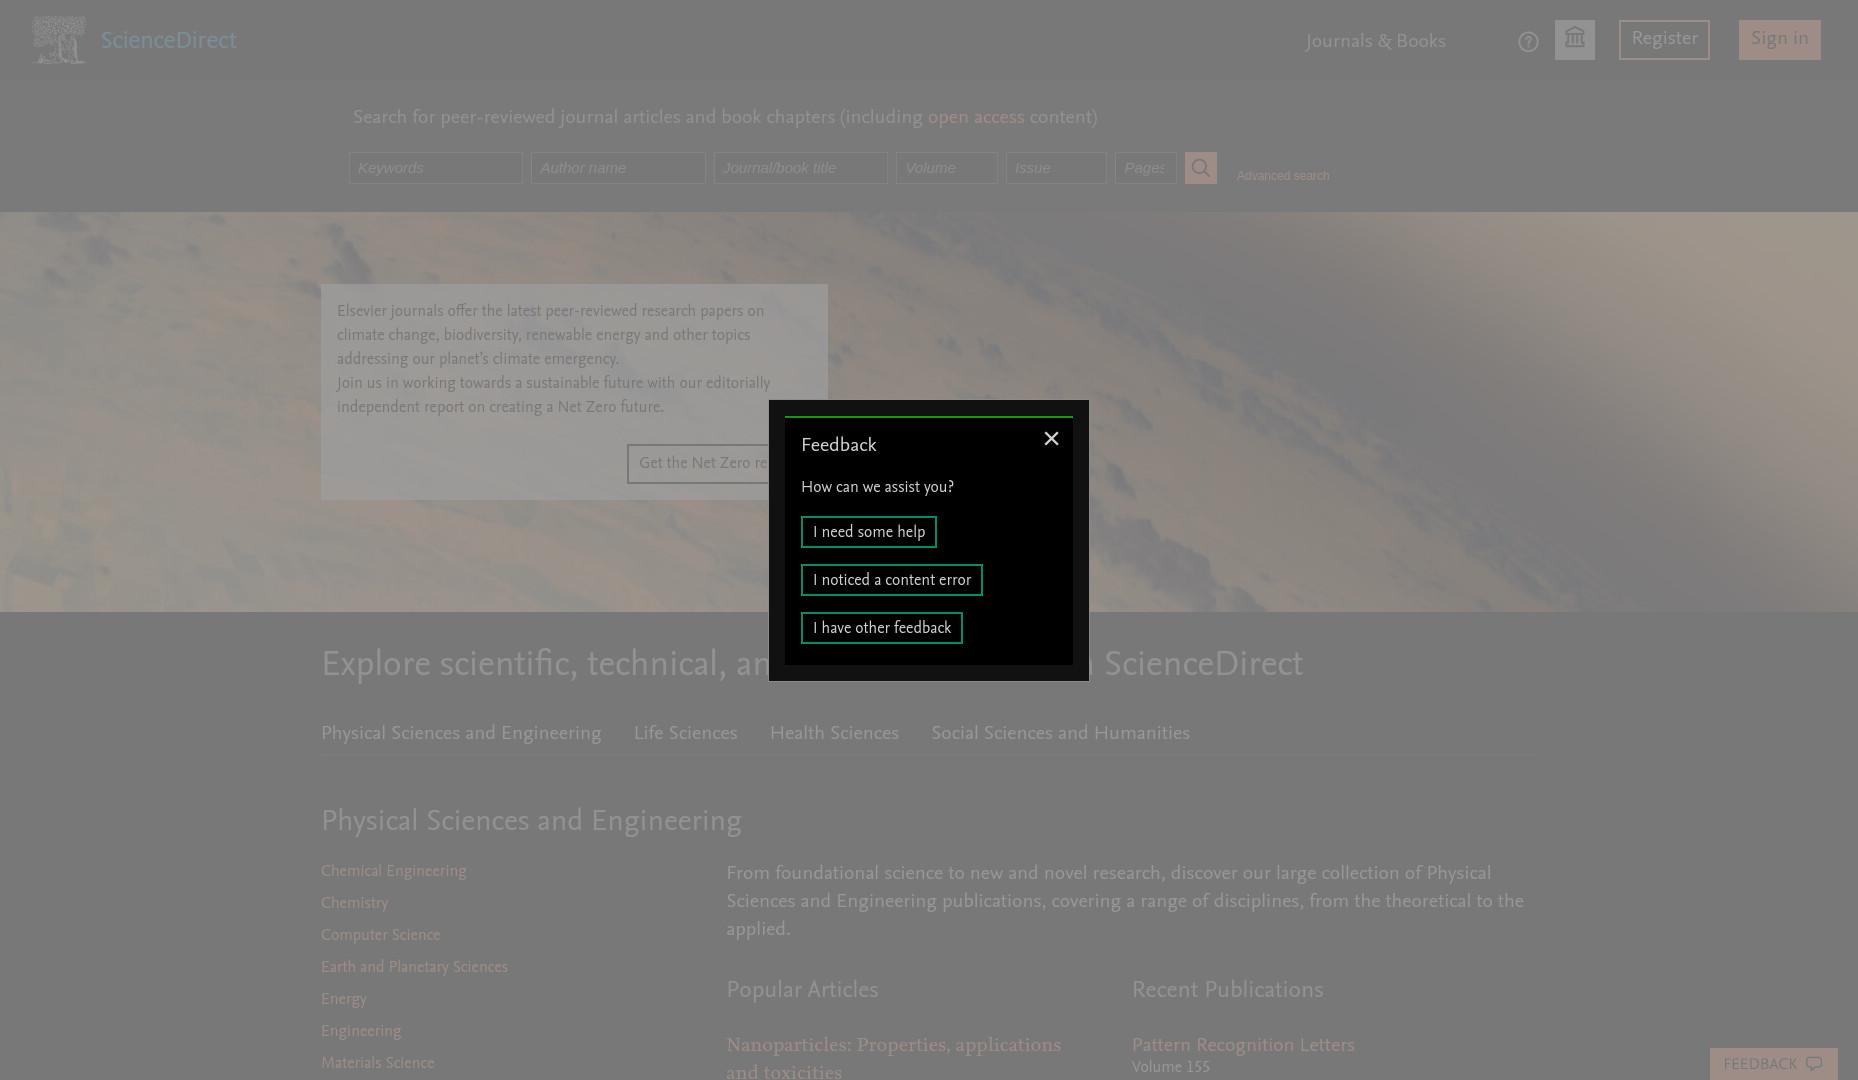The height and width of the screenshot is (1080, 1858).
Task: Open Chemical Engineering subject link
Action: [x=393, y=872]
